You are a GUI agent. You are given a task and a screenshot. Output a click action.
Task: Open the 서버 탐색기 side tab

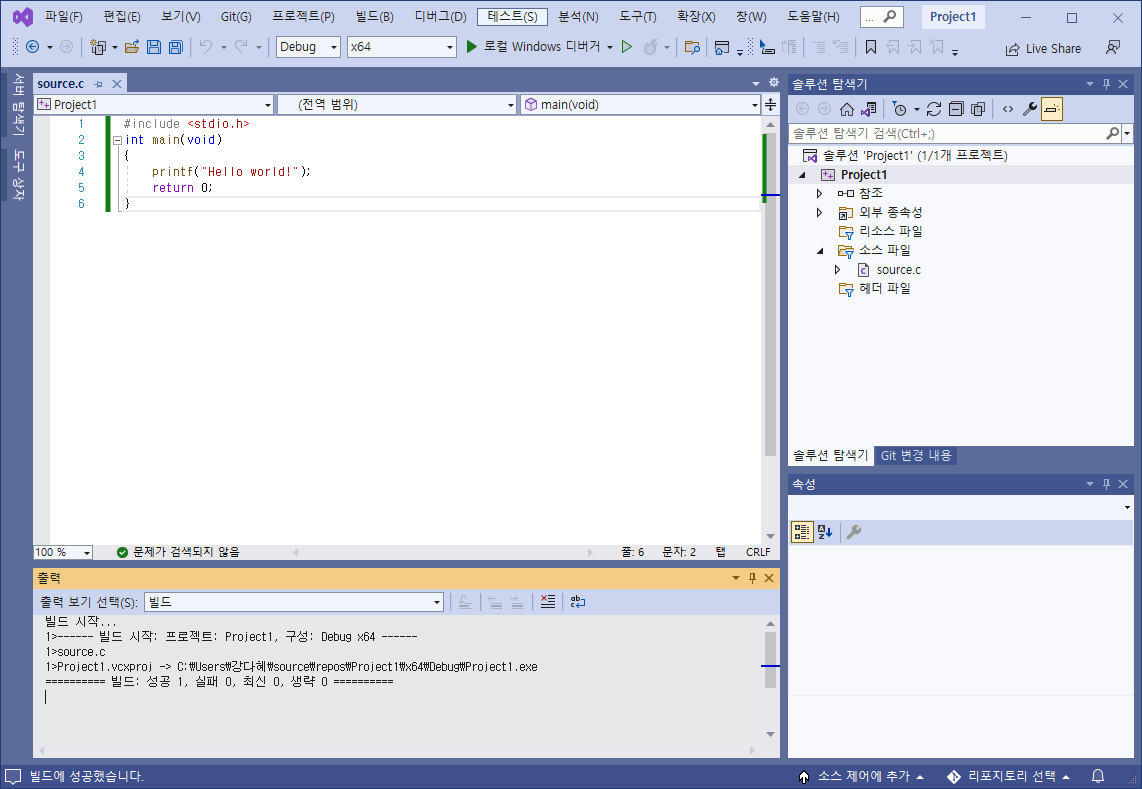click(x=19, y=104)
